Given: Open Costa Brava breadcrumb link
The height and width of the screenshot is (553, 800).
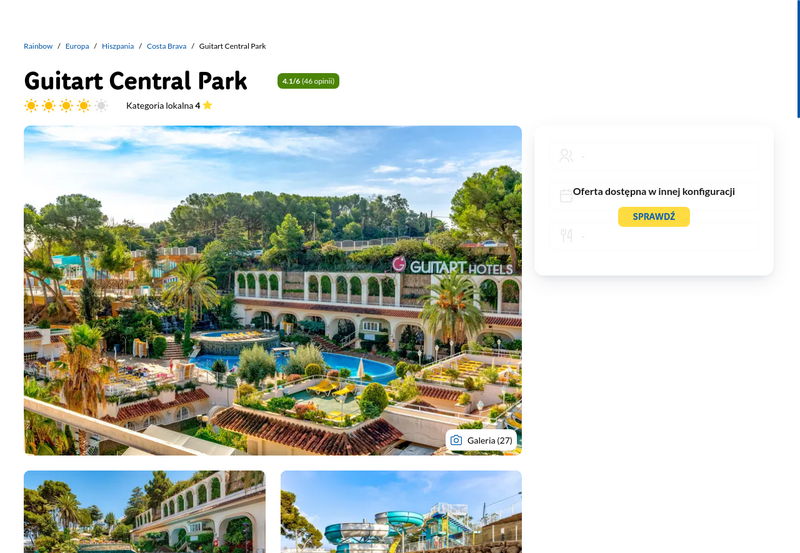Looking at the screenshot, I should point(166,46).
